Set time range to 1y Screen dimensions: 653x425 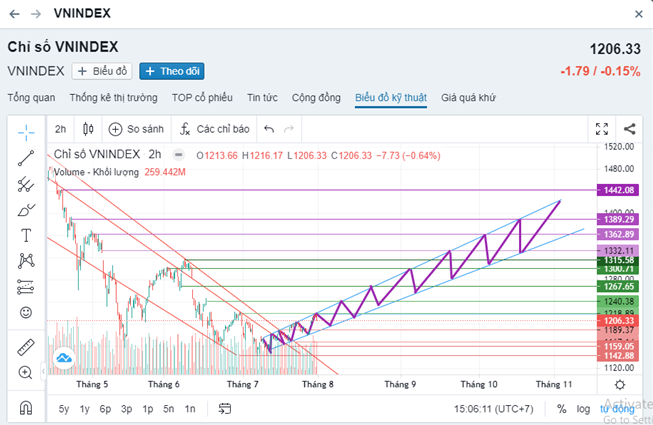click(85, 409)
